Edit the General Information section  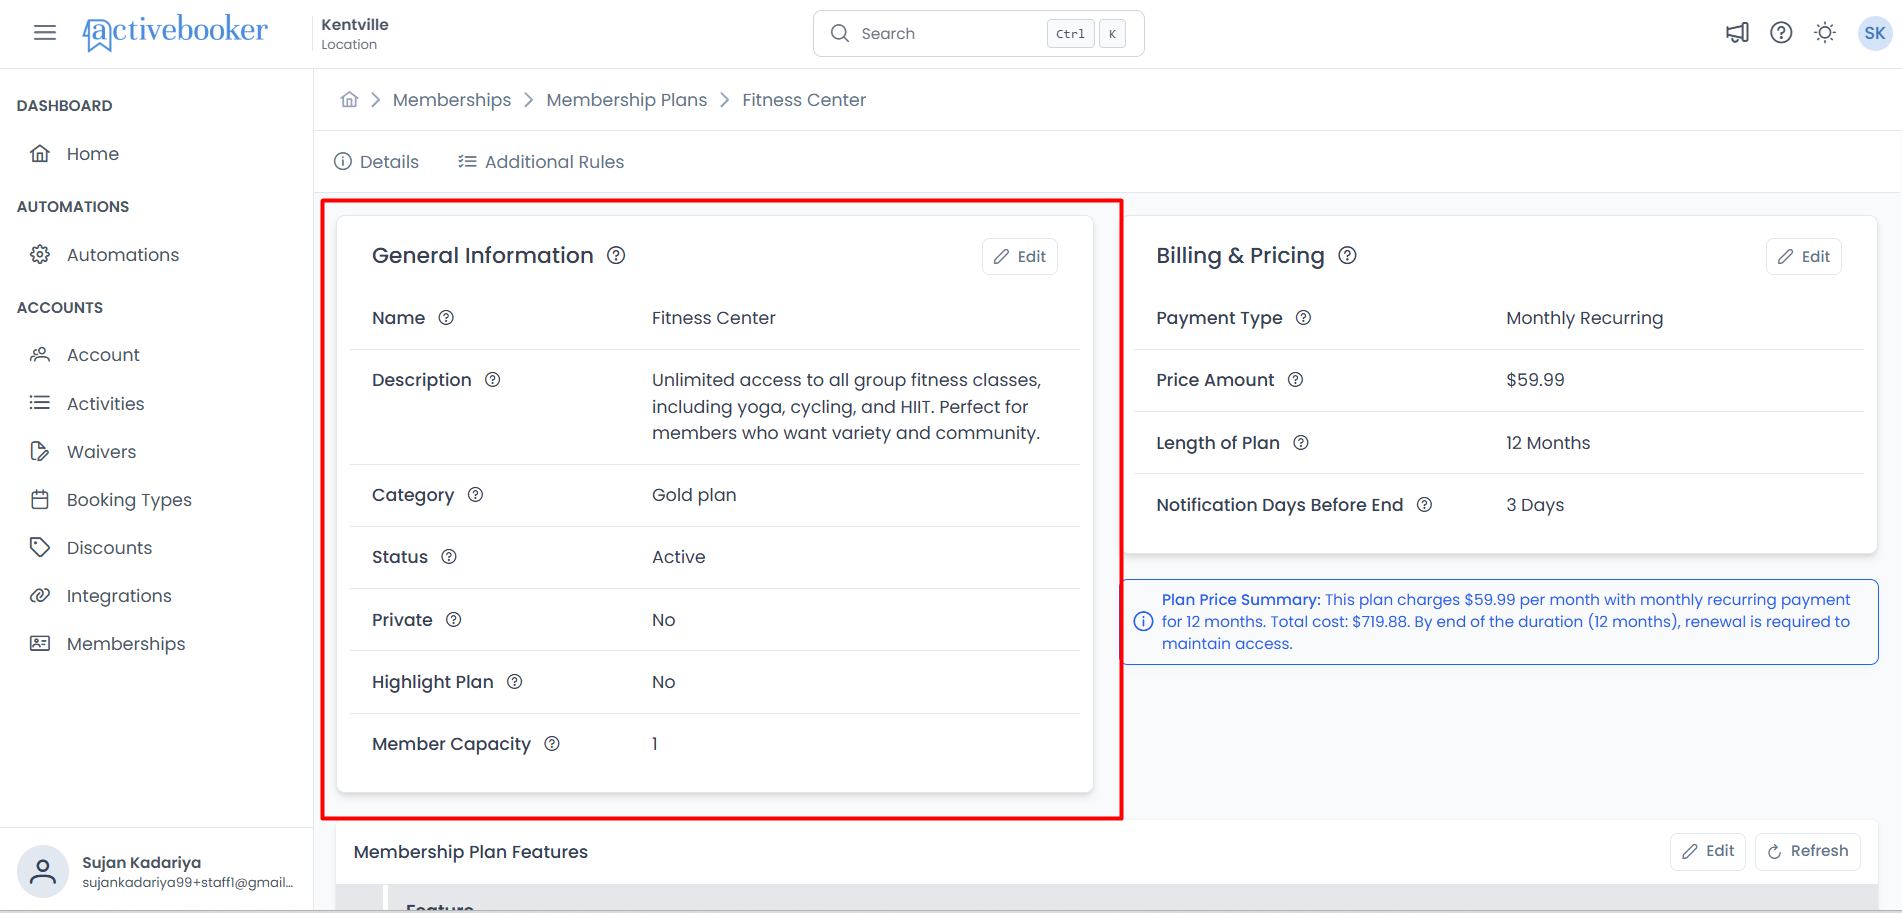pyautogui.click(x=1020, y=257)
